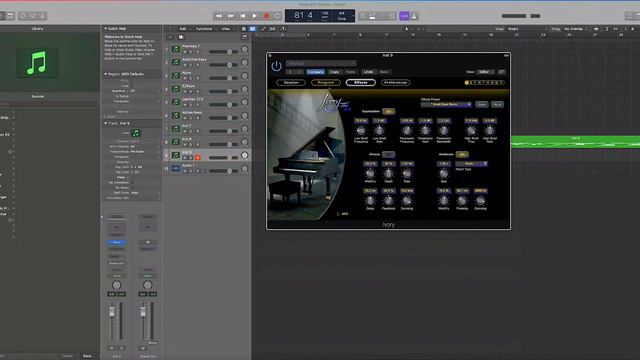Open the LCD display mode dropdown arrow
This screenshot has height=360, width=640.
353,16
